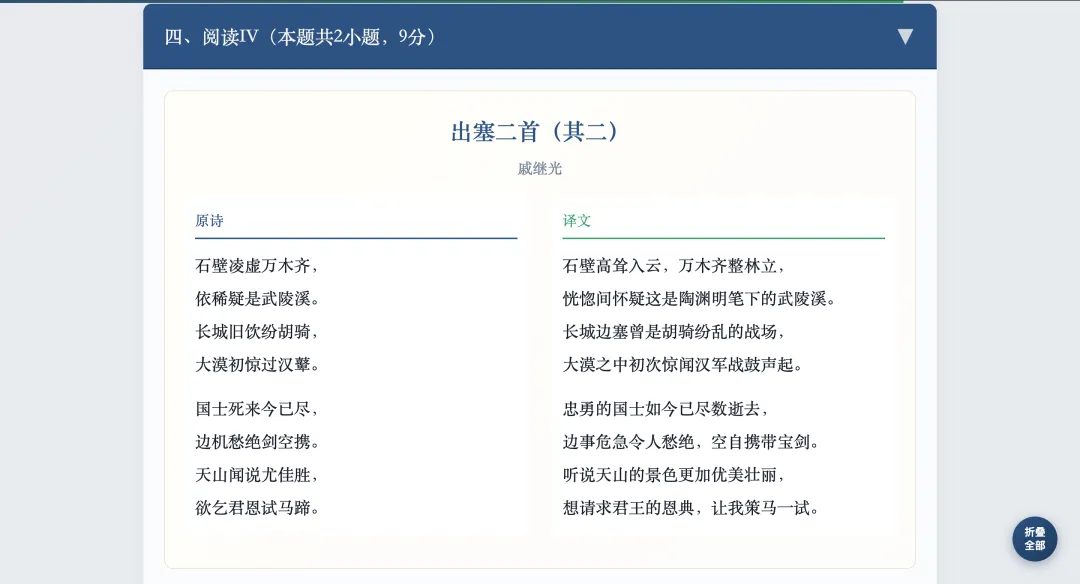The image size is (1080, 584).
Task: Select the verse 天山闻说尤佳胜
Action: (x=258, y=475)
